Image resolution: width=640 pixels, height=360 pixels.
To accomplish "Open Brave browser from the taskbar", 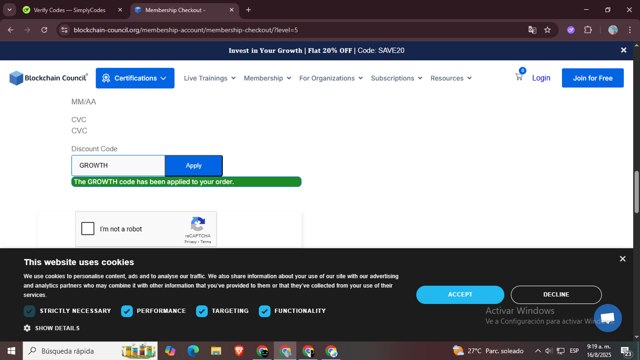I will (239, 351).
